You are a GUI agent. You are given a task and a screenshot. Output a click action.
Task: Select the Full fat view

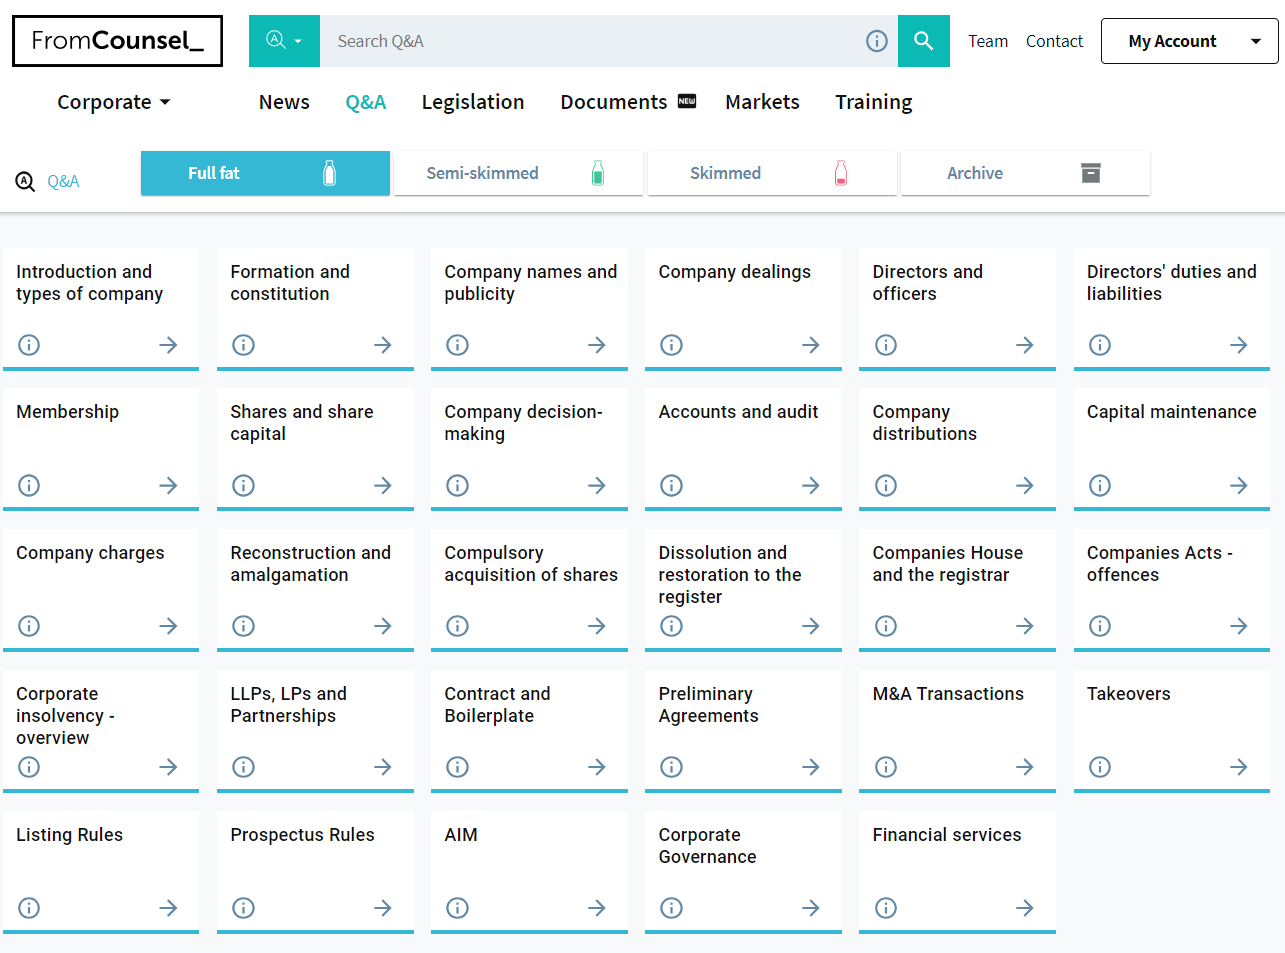[x=265, y=173]
